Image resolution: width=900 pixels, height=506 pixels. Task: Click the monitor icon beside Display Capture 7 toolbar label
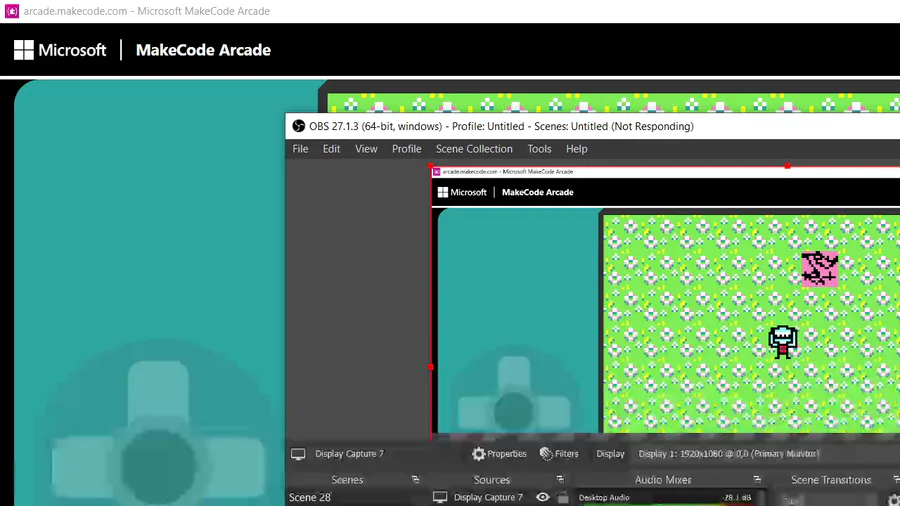pyautogui.click(x=298, y=454)
